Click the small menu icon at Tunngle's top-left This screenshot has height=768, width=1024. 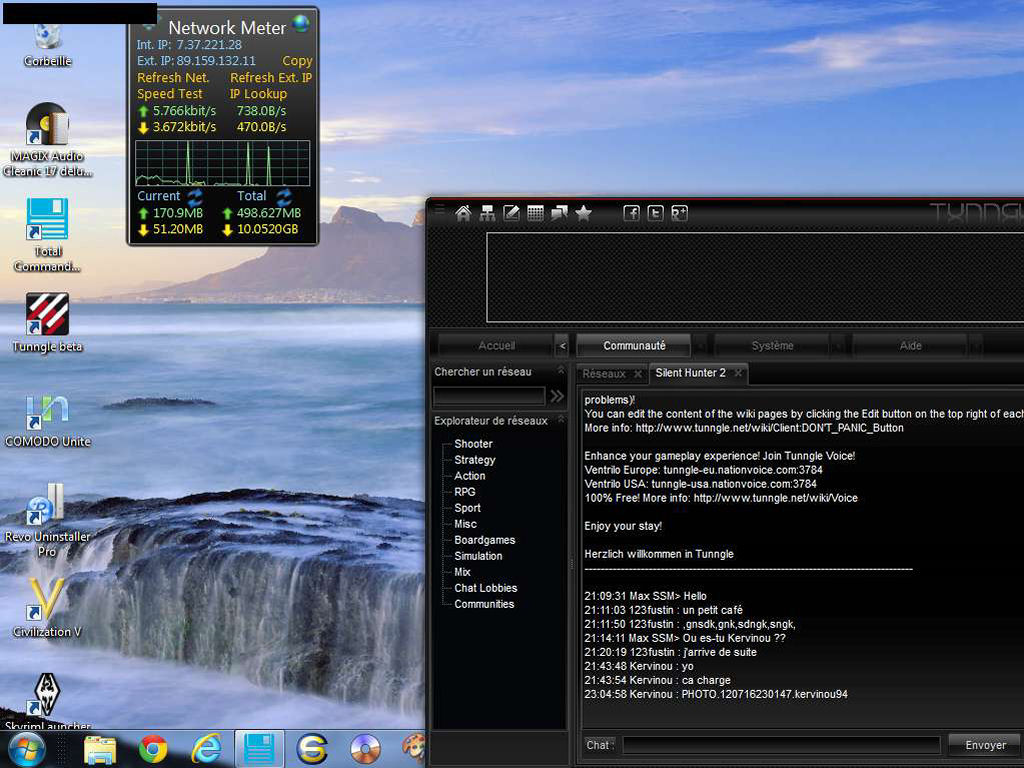440,209
